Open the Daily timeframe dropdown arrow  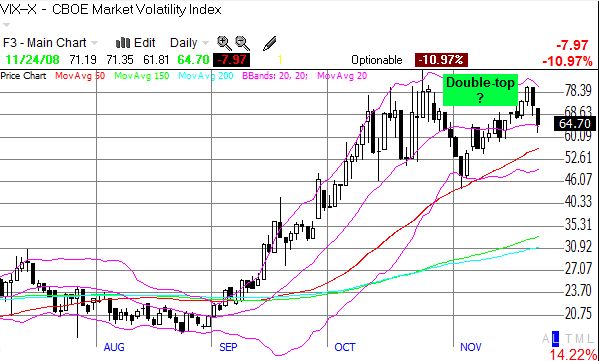[x=206, y=43]
